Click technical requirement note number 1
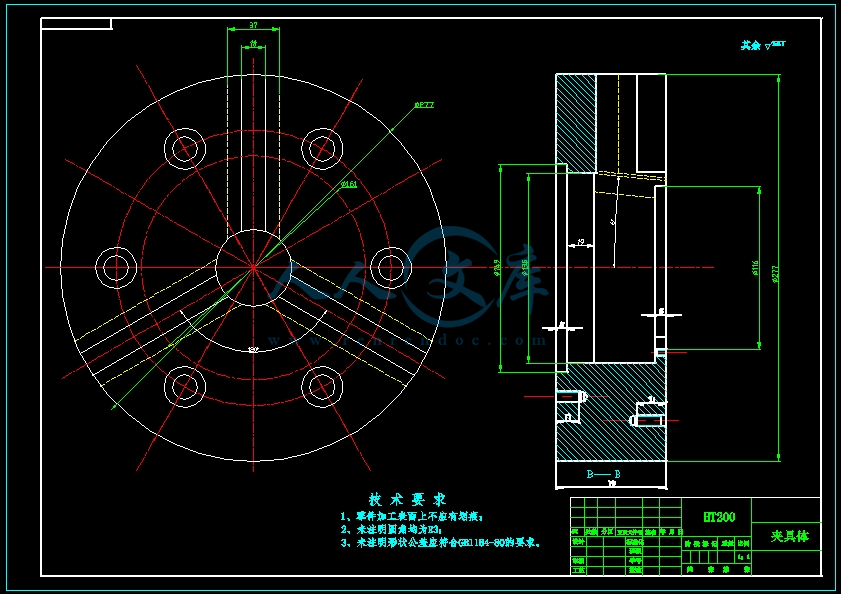Image resolution: width=841 pixels, height=594 pixels. point(412,517)
